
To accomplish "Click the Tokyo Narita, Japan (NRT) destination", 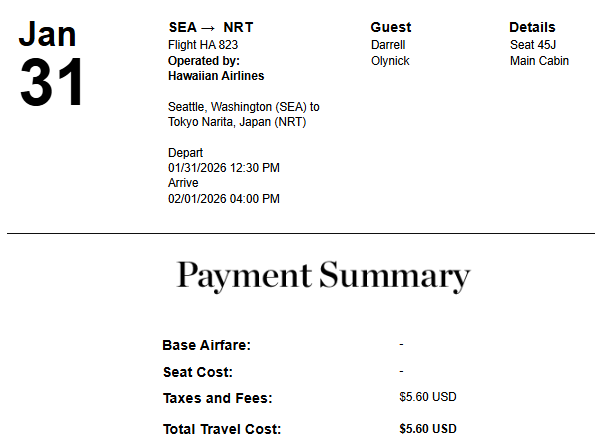I will point(237,122).
